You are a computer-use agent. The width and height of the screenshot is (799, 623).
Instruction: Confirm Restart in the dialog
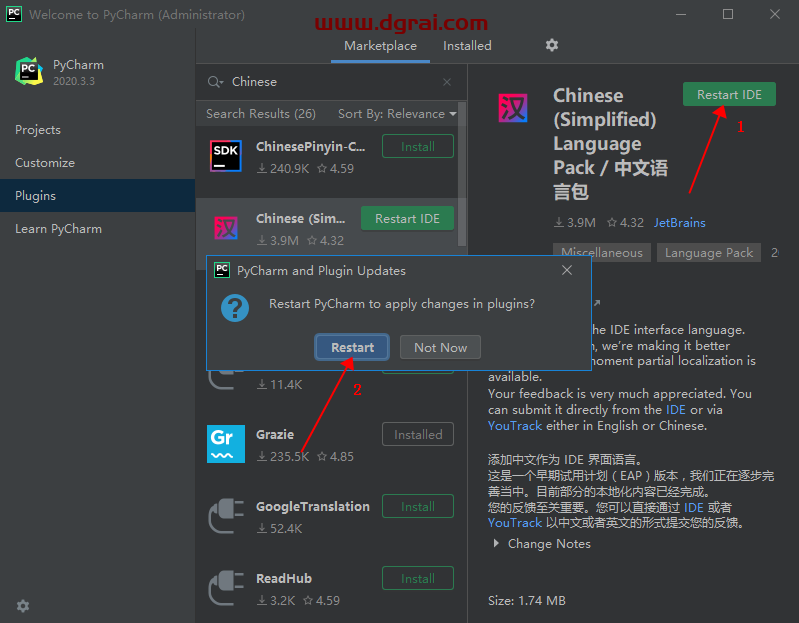point(352,347)
